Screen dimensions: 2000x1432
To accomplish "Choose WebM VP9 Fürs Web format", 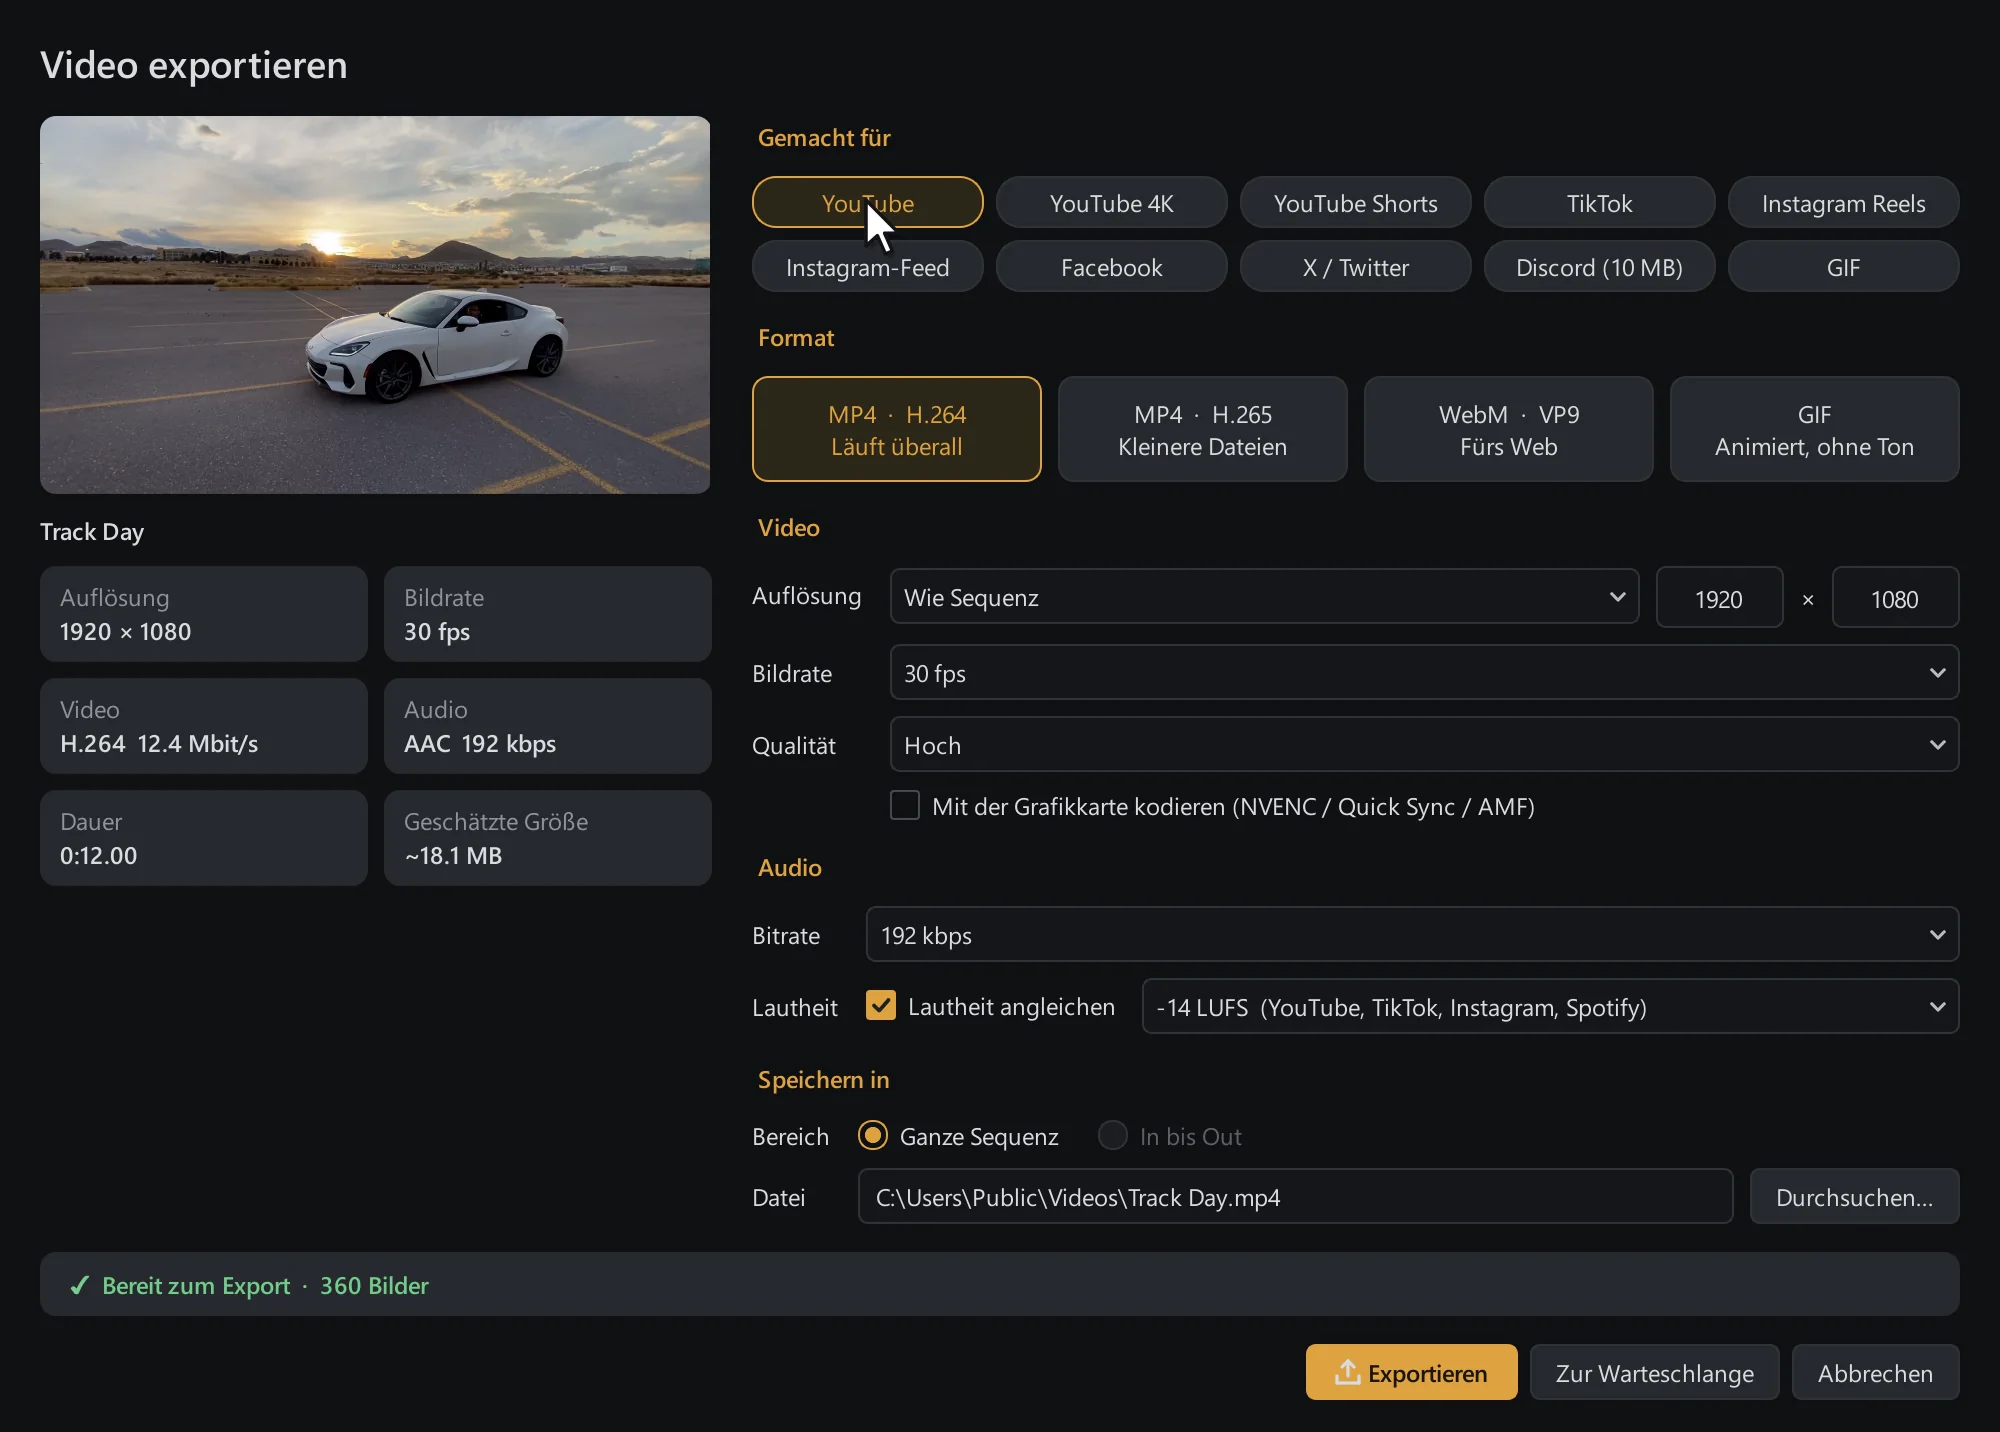I will 1509,429.
